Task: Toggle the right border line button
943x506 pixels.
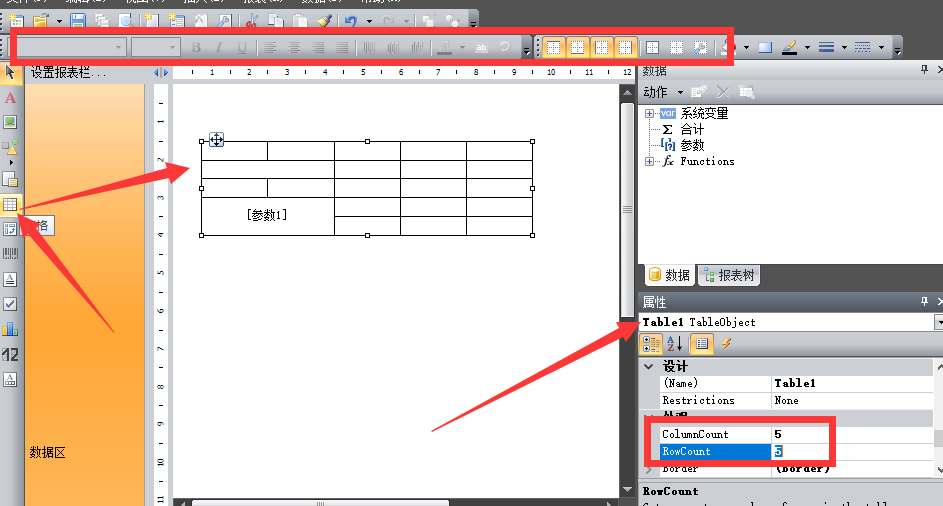Action: click(625, 47)
